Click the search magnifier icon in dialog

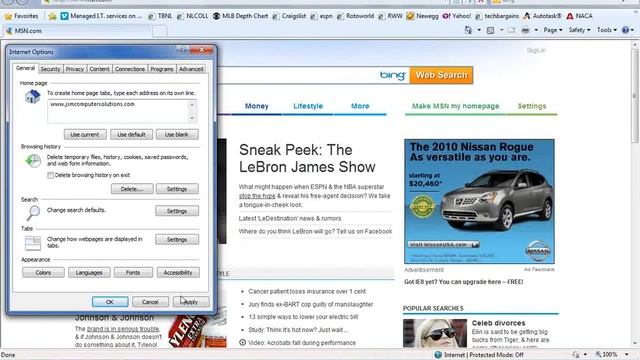(33, 212)
